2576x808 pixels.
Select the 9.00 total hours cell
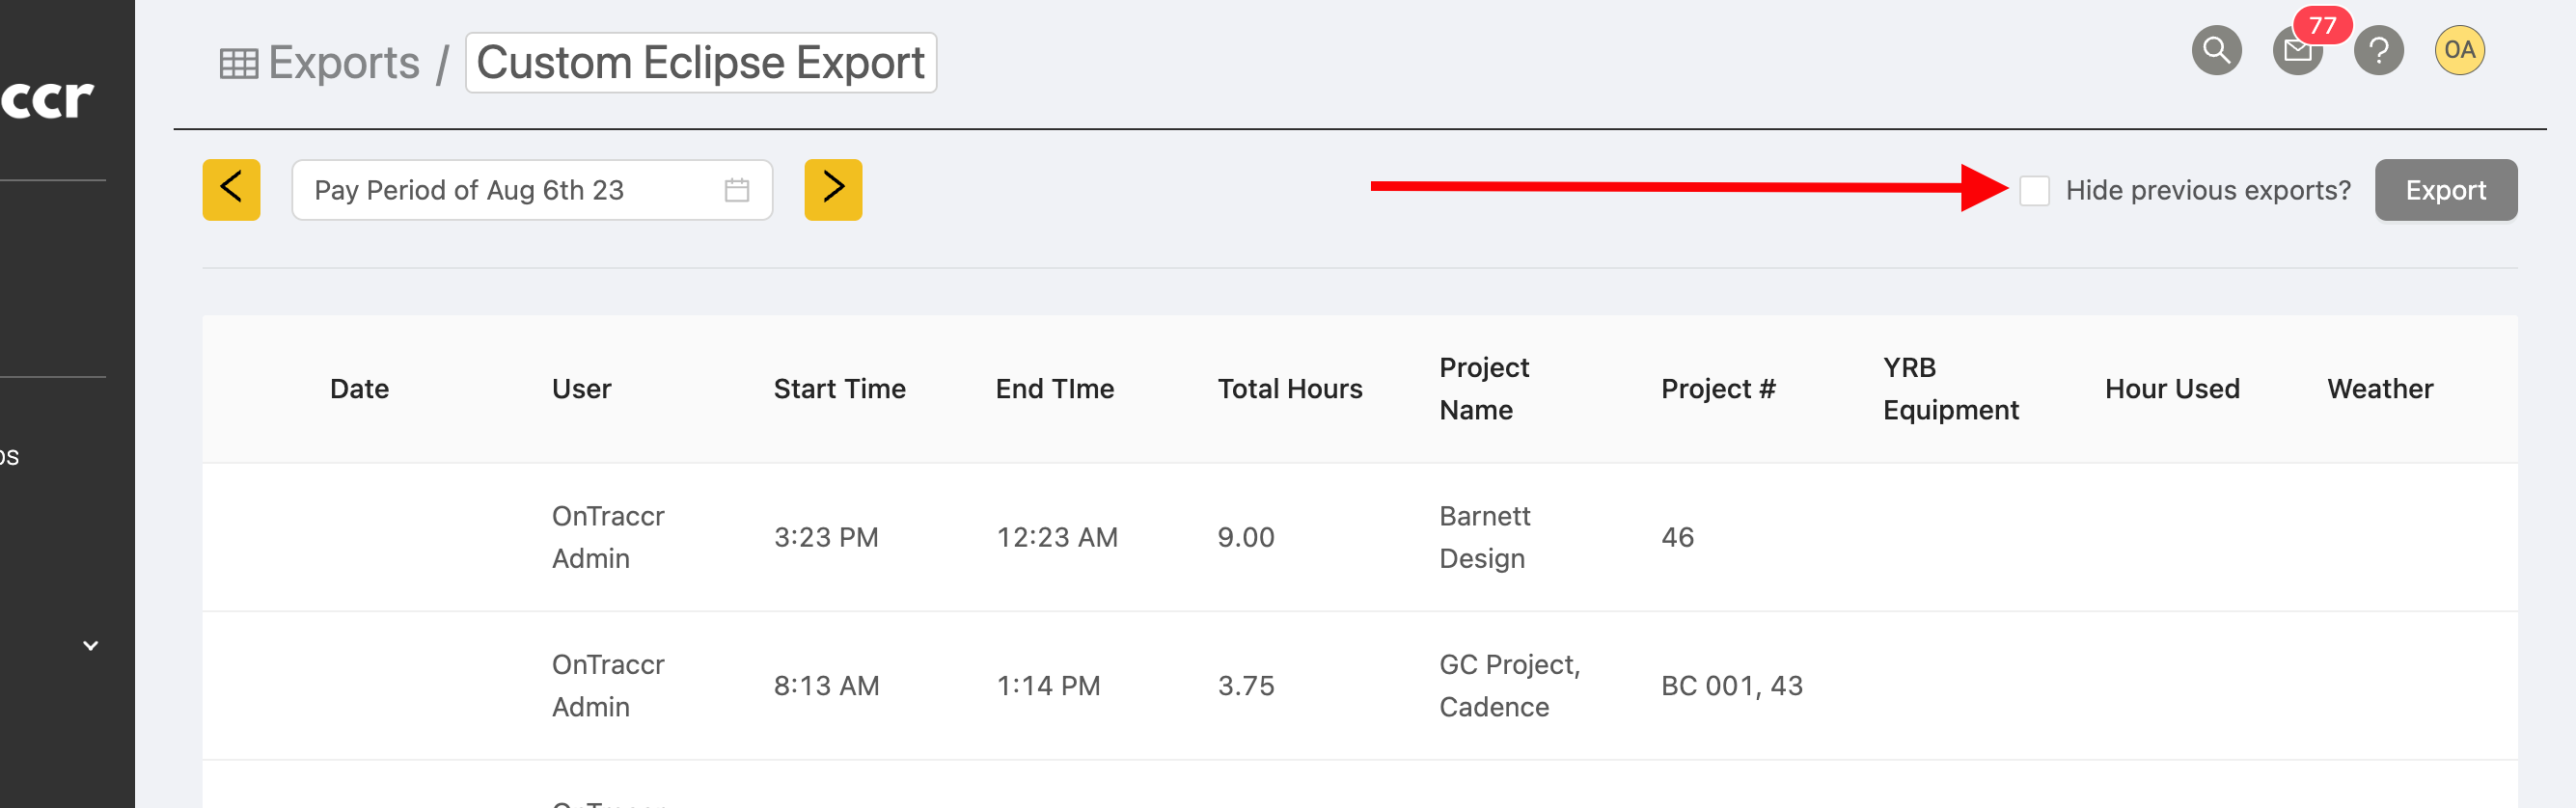click(x=1245, y=538)
